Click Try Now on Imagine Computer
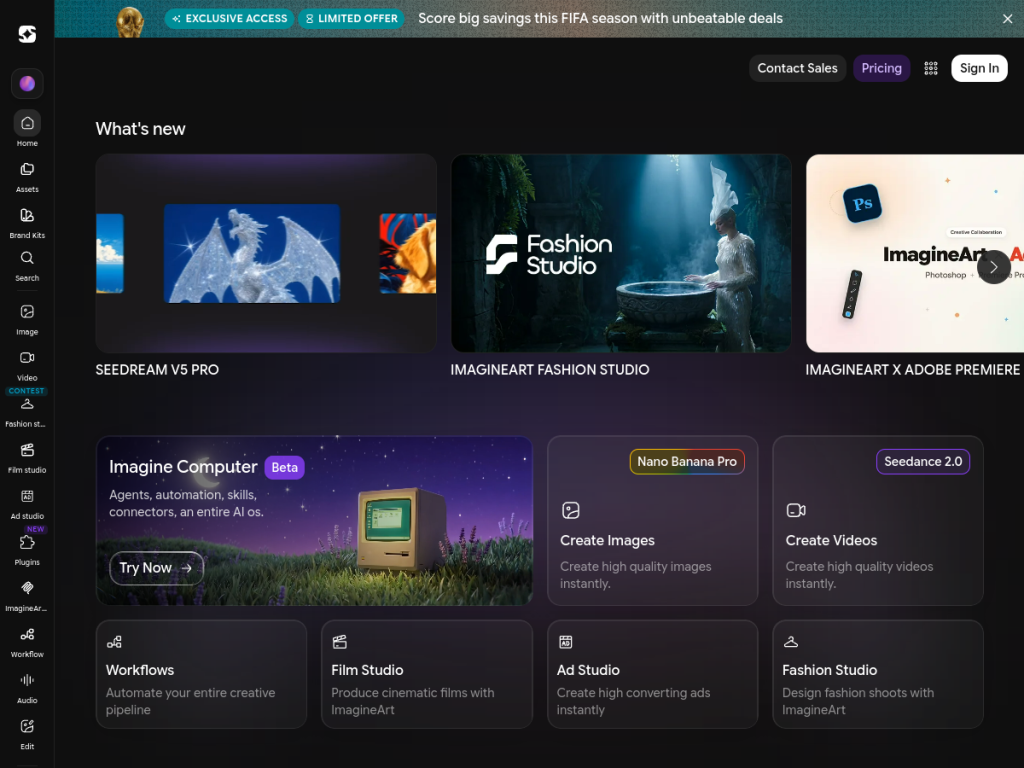Image resolution: width=1024 pixels, height=768 pixels. [156, 568]
